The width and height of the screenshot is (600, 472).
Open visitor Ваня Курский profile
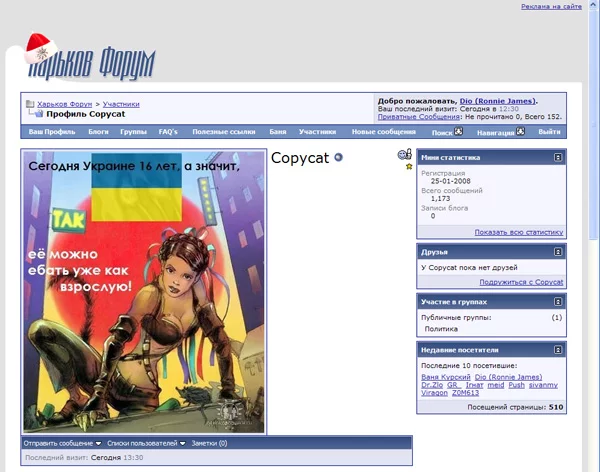pyautogui.click(x=446, y=377)
